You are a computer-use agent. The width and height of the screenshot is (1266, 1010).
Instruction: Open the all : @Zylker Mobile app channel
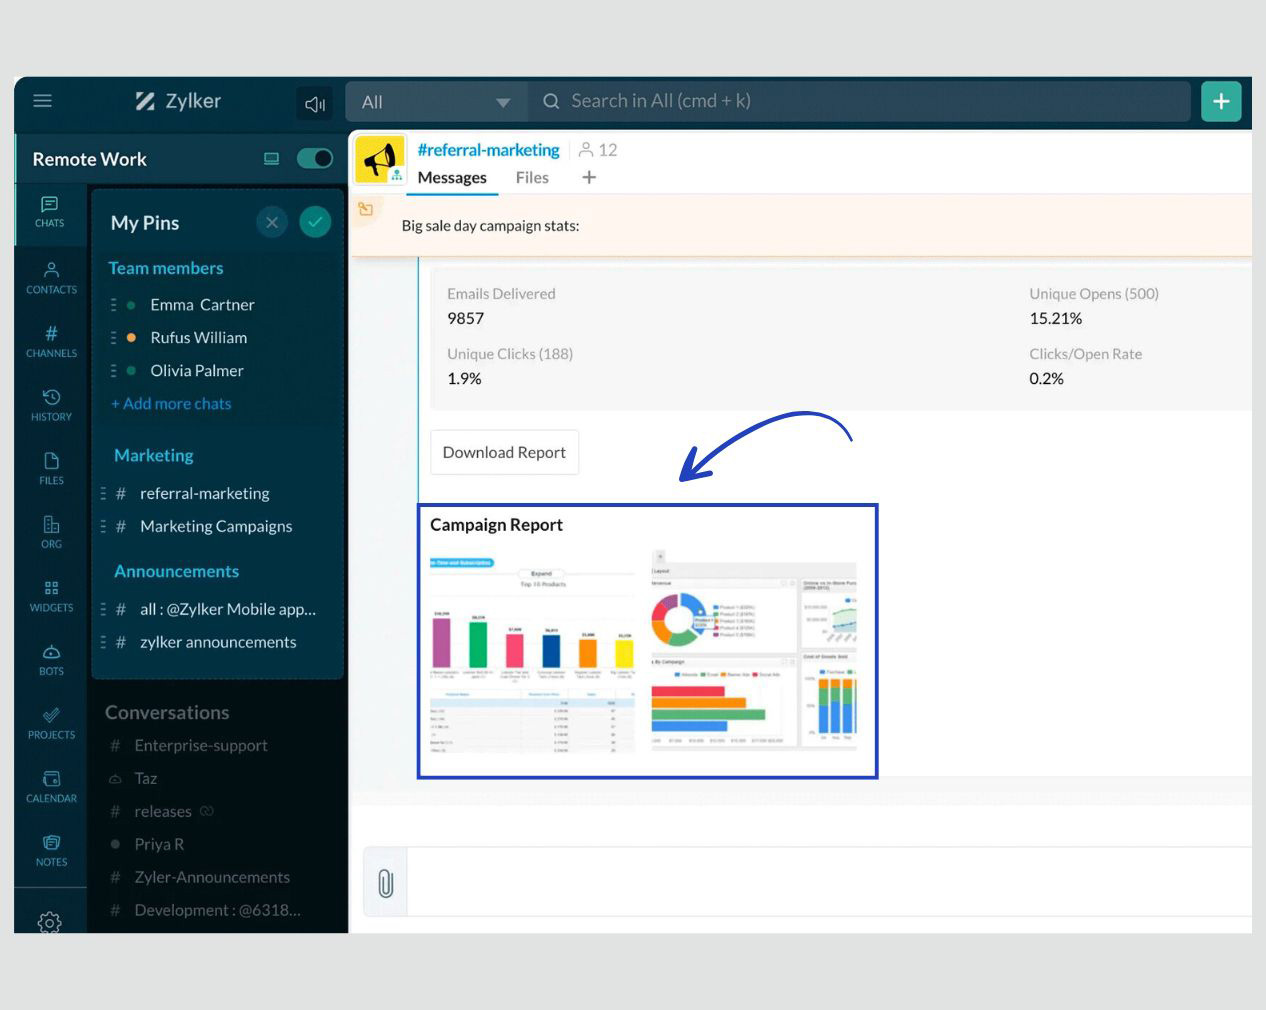tap(227, 610)
